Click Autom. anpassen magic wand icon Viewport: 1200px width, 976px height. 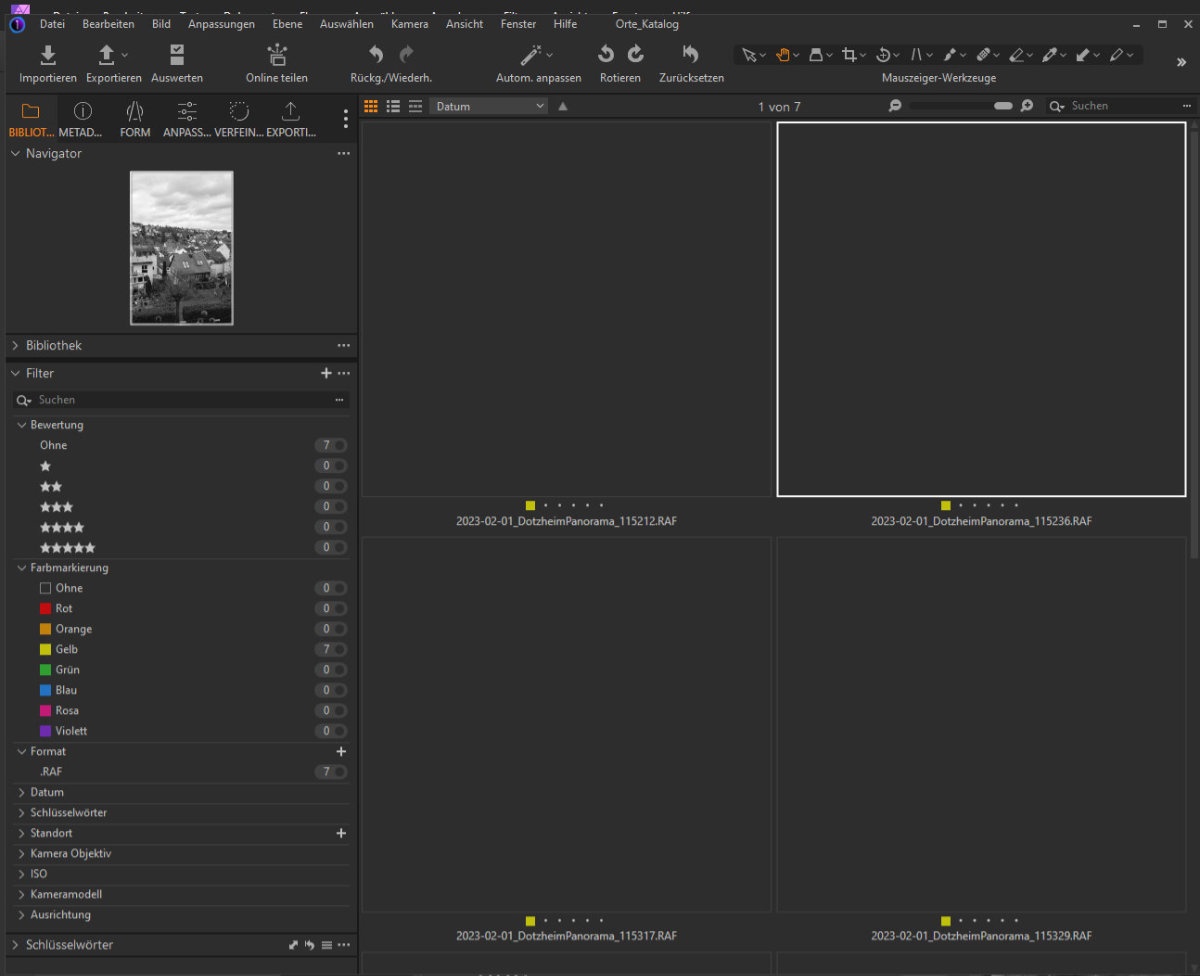tap(531, 55)
